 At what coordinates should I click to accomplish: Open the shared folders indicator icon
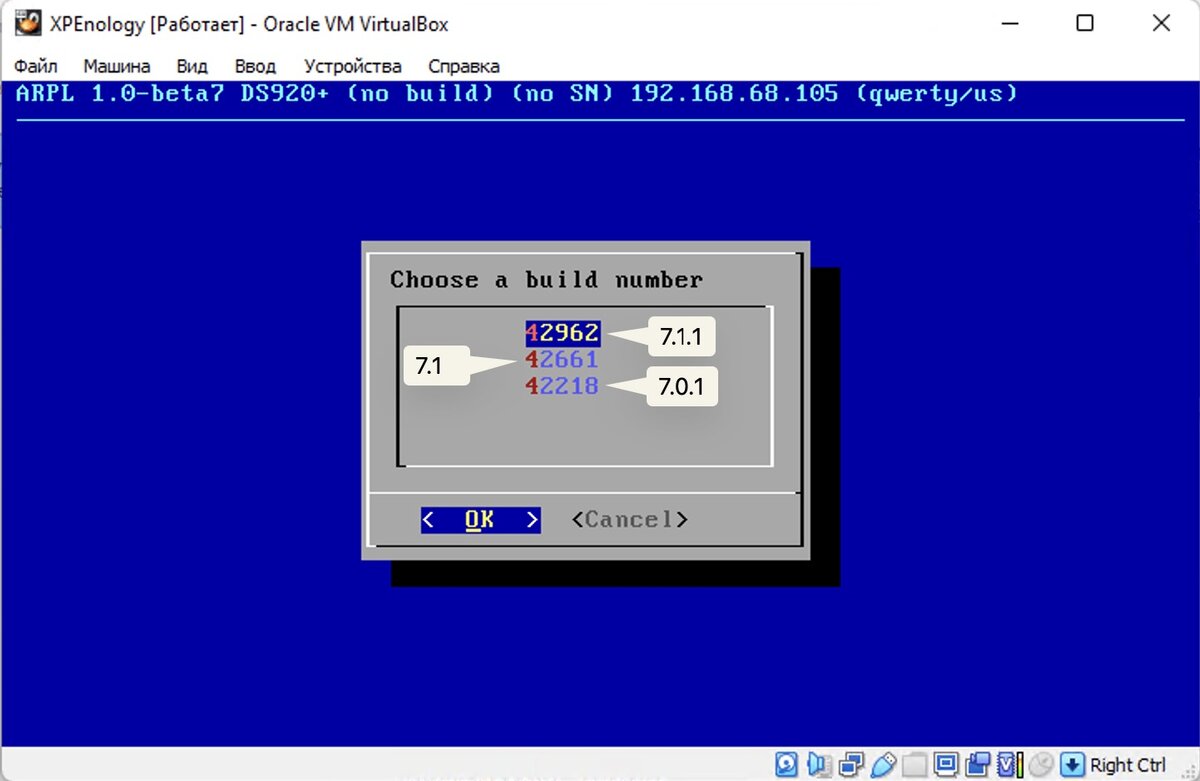915,764
